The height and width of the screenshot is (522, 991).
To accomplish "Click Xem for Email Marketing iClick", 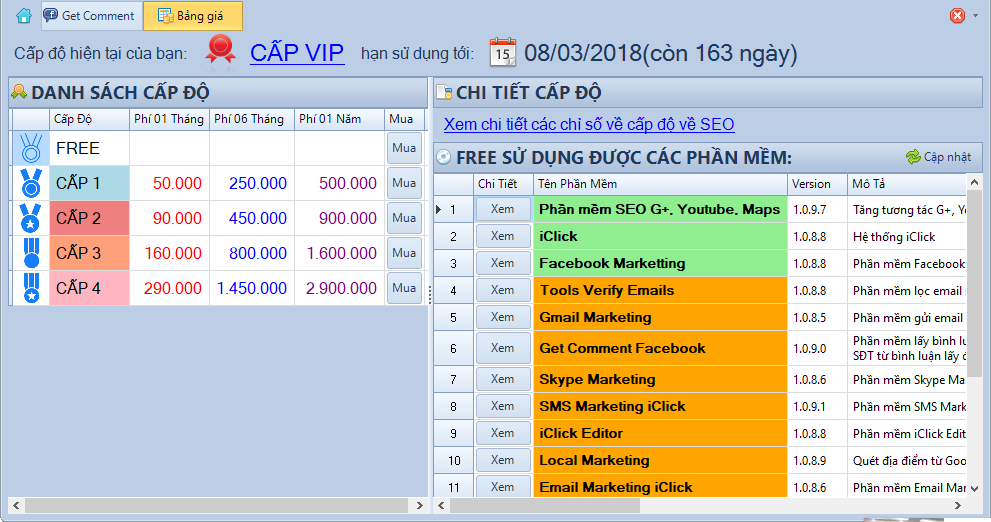I will [502, 487].
